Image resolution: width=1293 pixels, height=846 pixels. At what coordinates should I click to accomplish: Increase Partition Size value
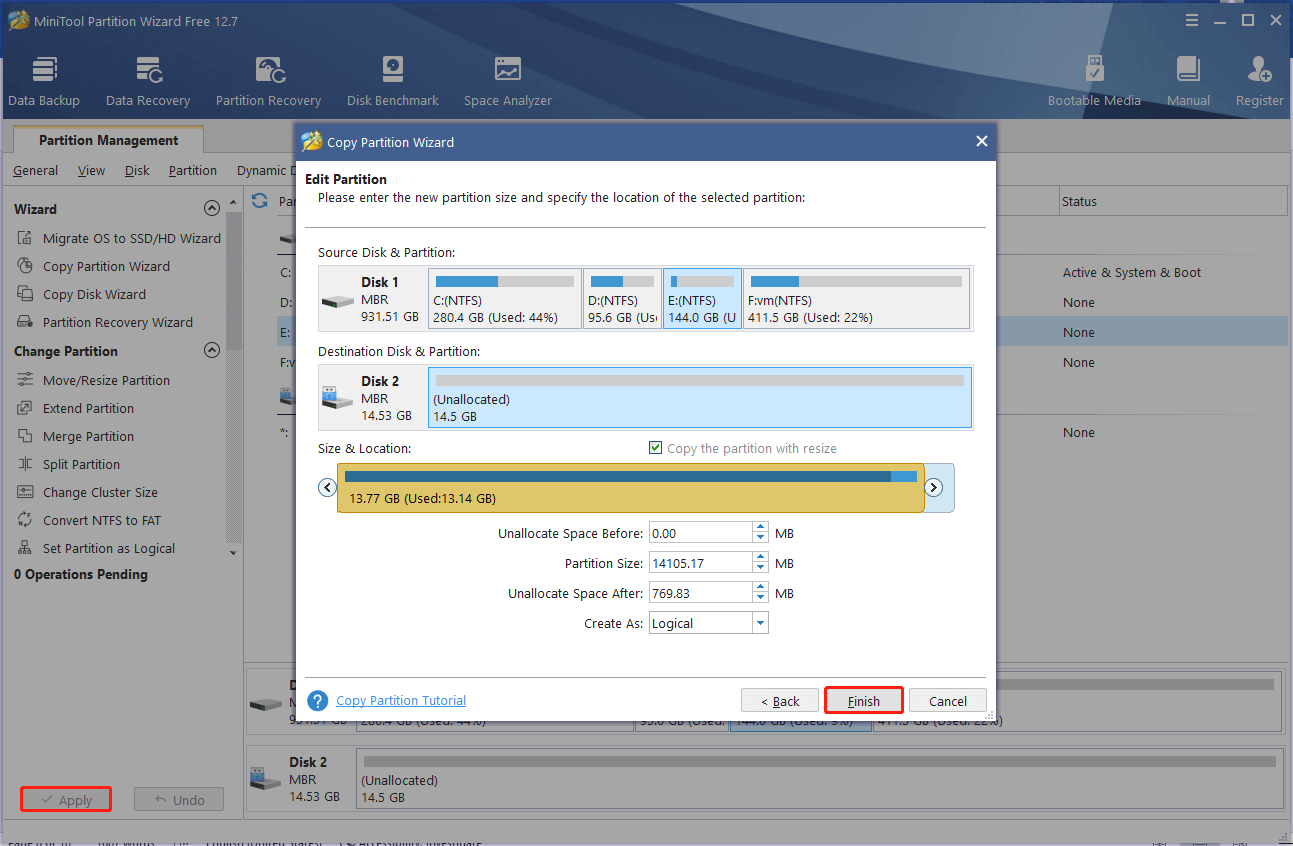(x=760, y=558)
